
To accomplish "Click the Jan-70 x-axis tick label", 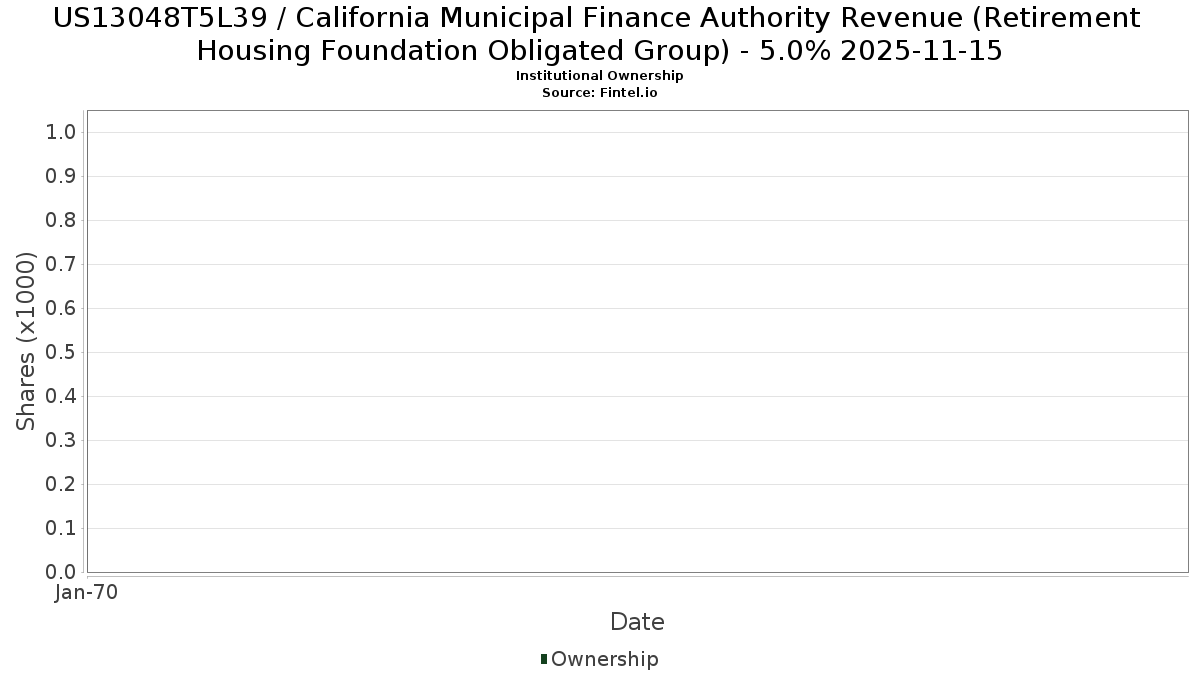I will 87,592.
